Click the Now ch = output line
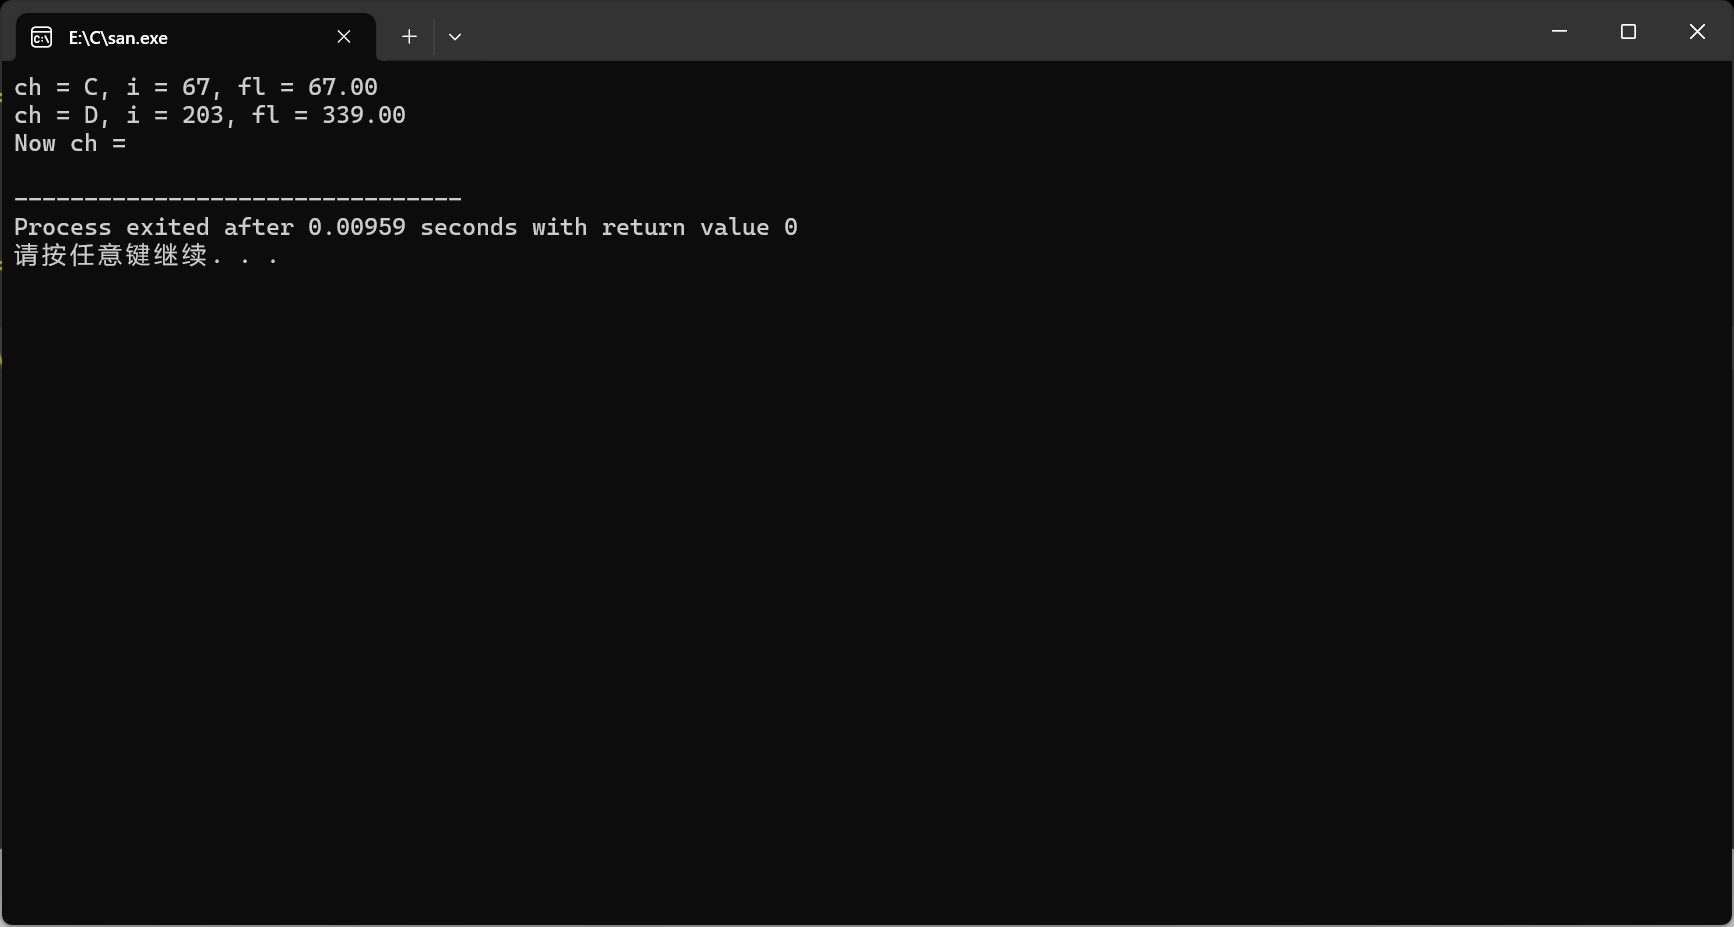Viewport: 1734px width, 927px height. point(70,144)
